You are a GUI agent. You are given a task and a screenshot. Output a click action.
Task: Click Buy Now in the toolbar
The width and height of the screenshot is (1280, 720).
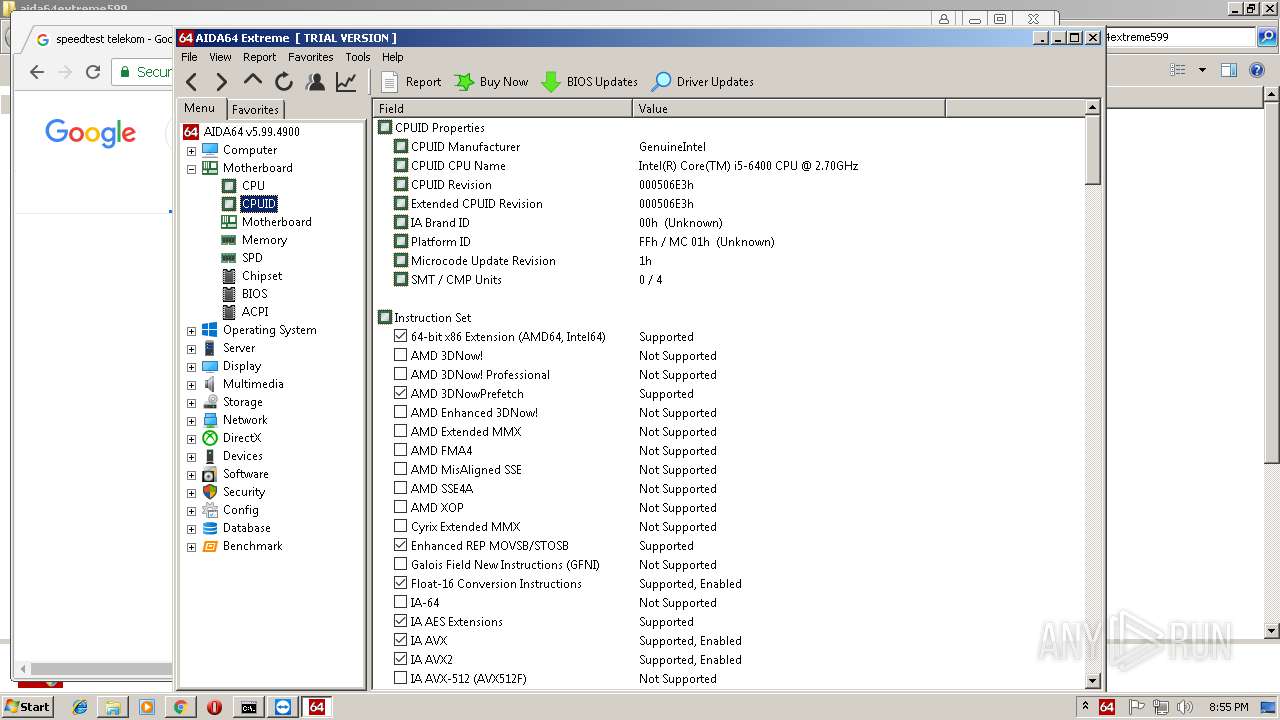coord(491,82)
